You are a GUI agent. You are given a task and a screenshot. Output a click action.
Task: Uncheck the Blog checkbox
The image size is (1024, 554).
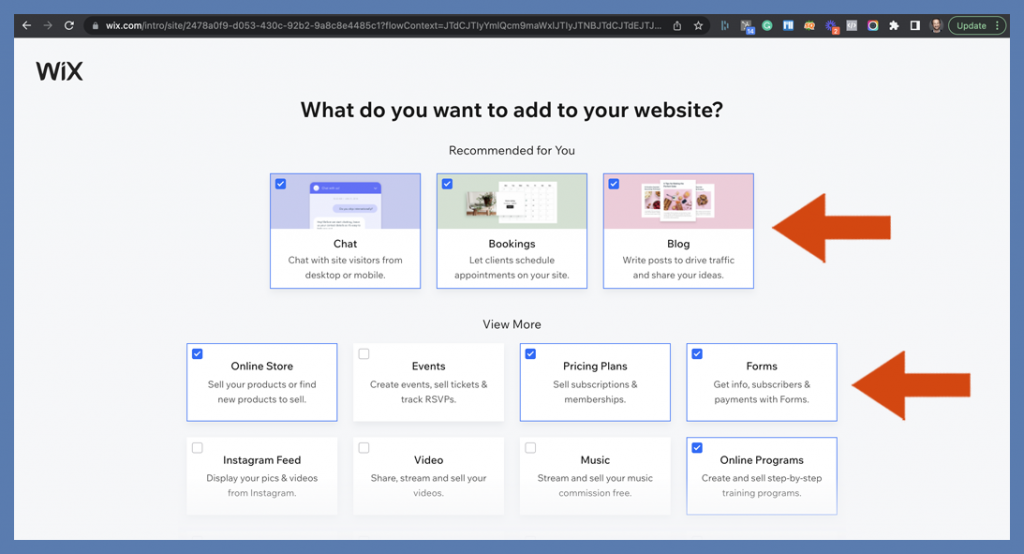pyautogui.click(x=614, y=184)
